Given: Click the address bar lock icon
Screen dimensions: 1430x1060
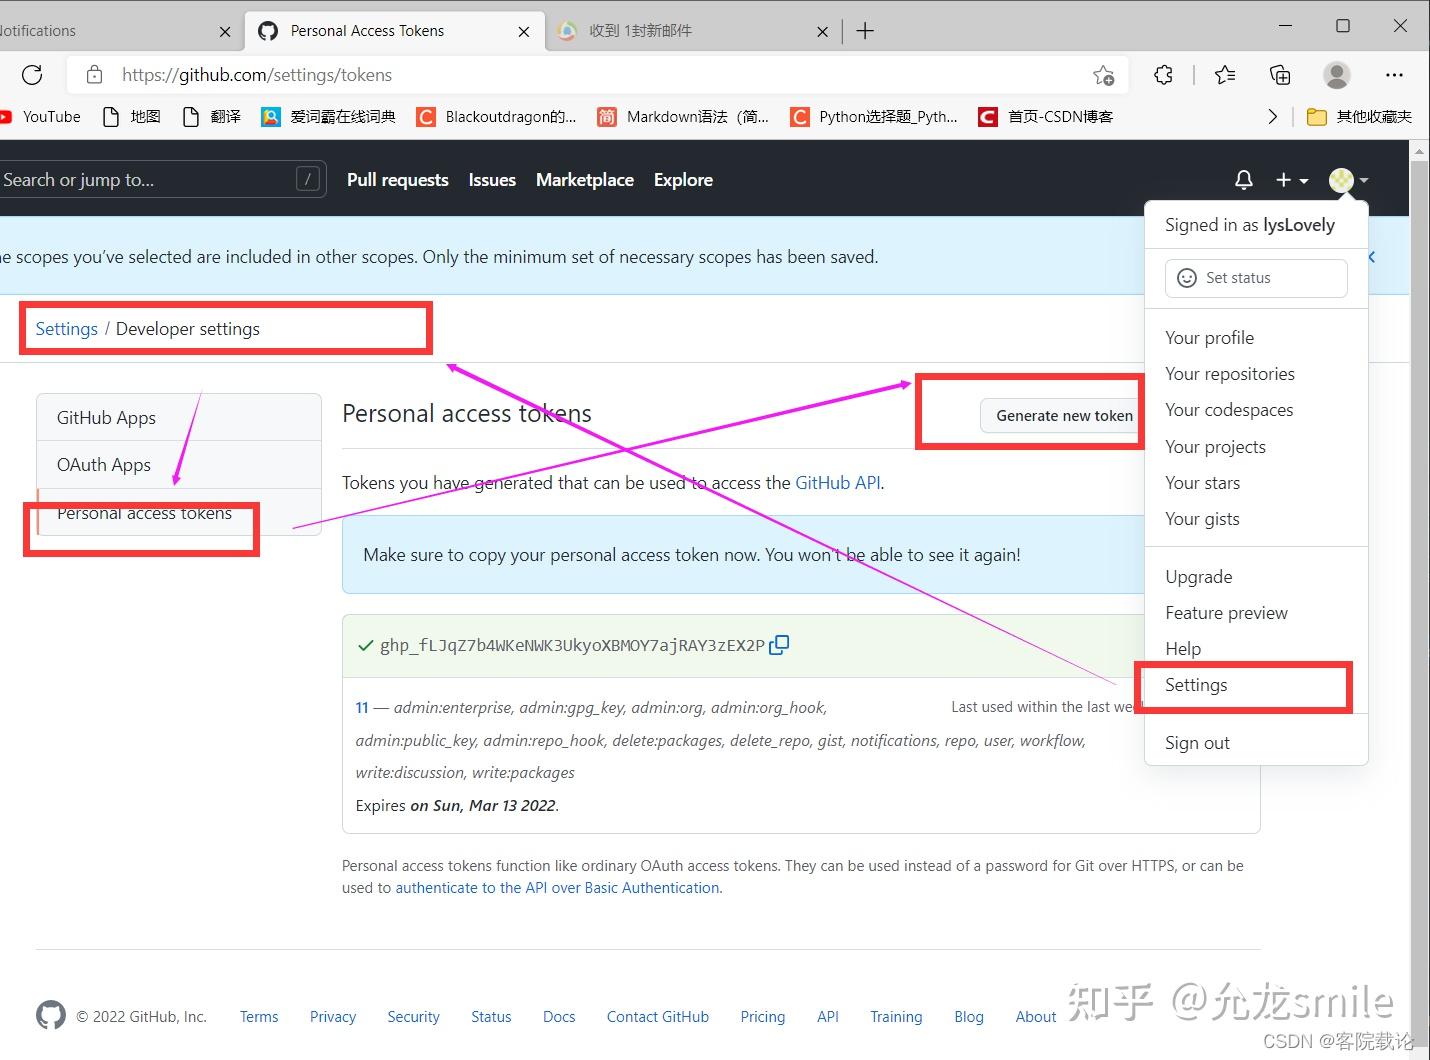Looking at the screenshot, I should 93,75.
